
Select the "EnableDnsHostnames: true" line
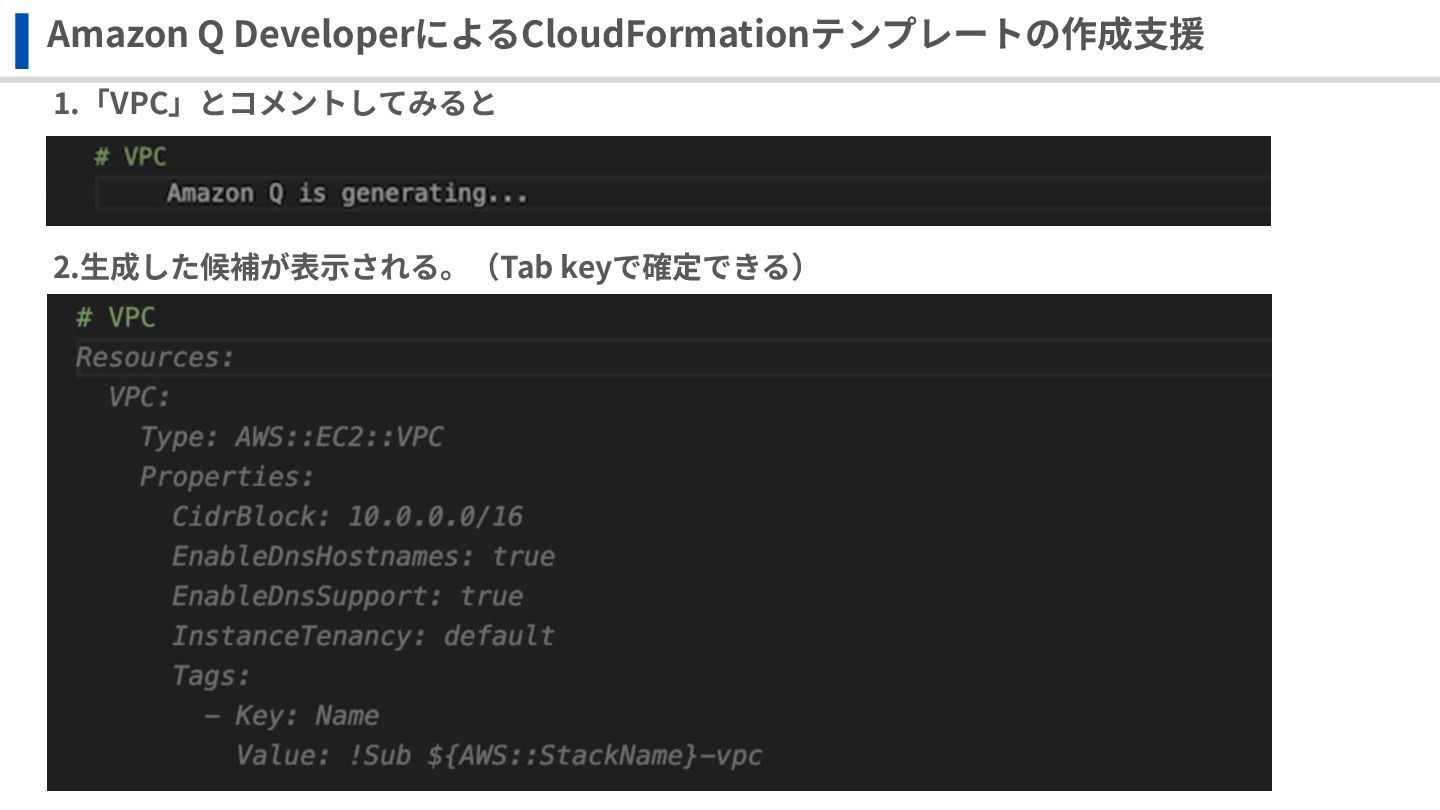pos(363,556)
